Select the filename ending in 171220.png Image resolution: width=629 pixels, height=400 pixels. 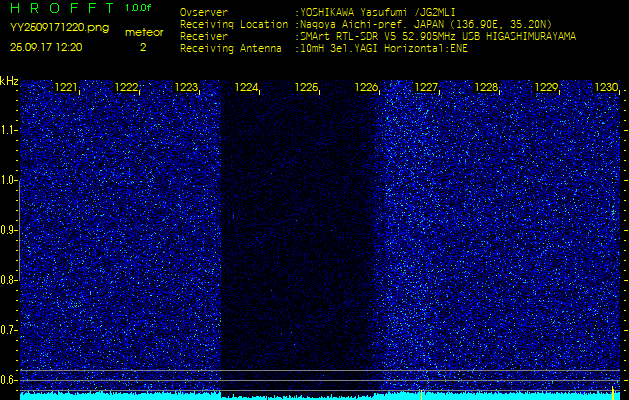59,28
